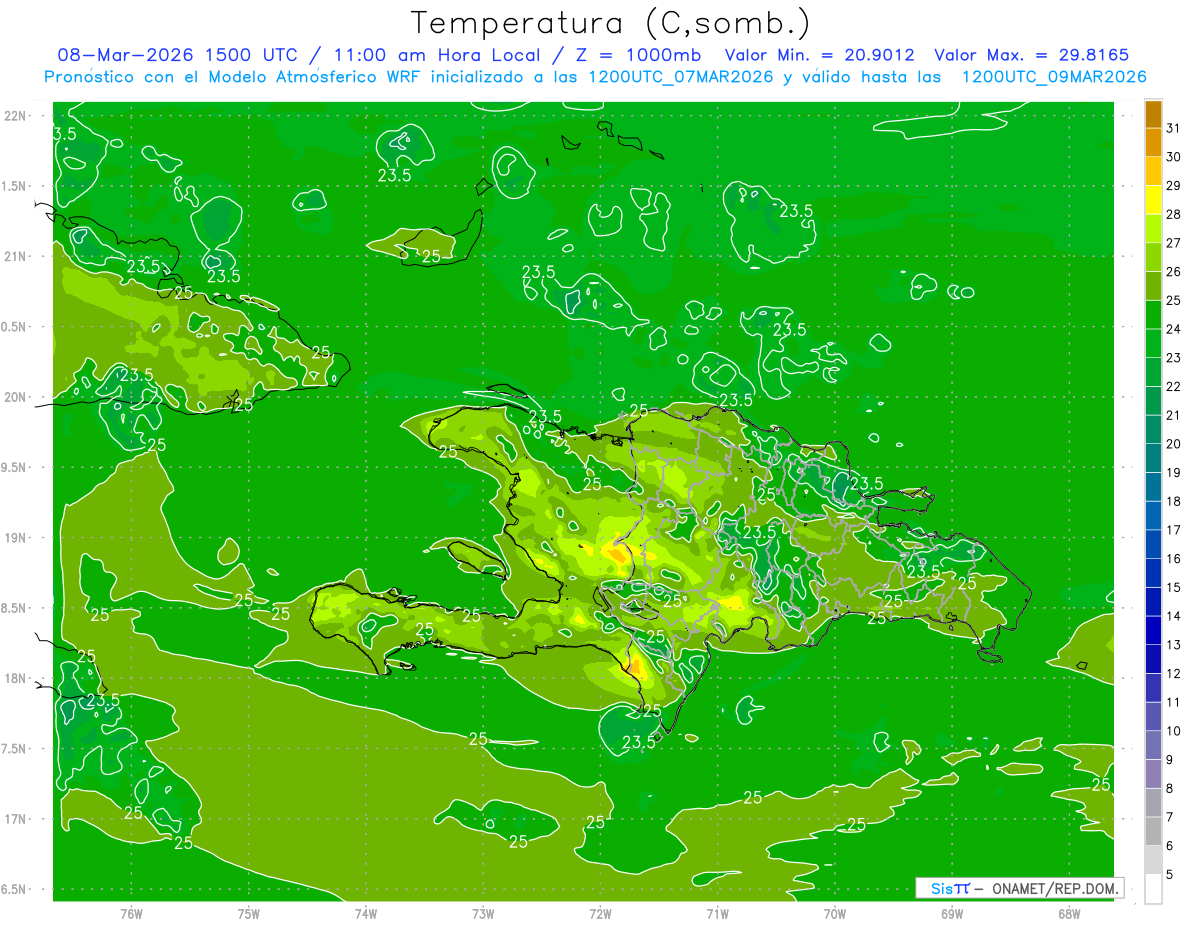Image resolution: width=1200 pixels, height=927 pixels.
Task: Click the legend band between 26 and 27
Action: click(1153, 258)
